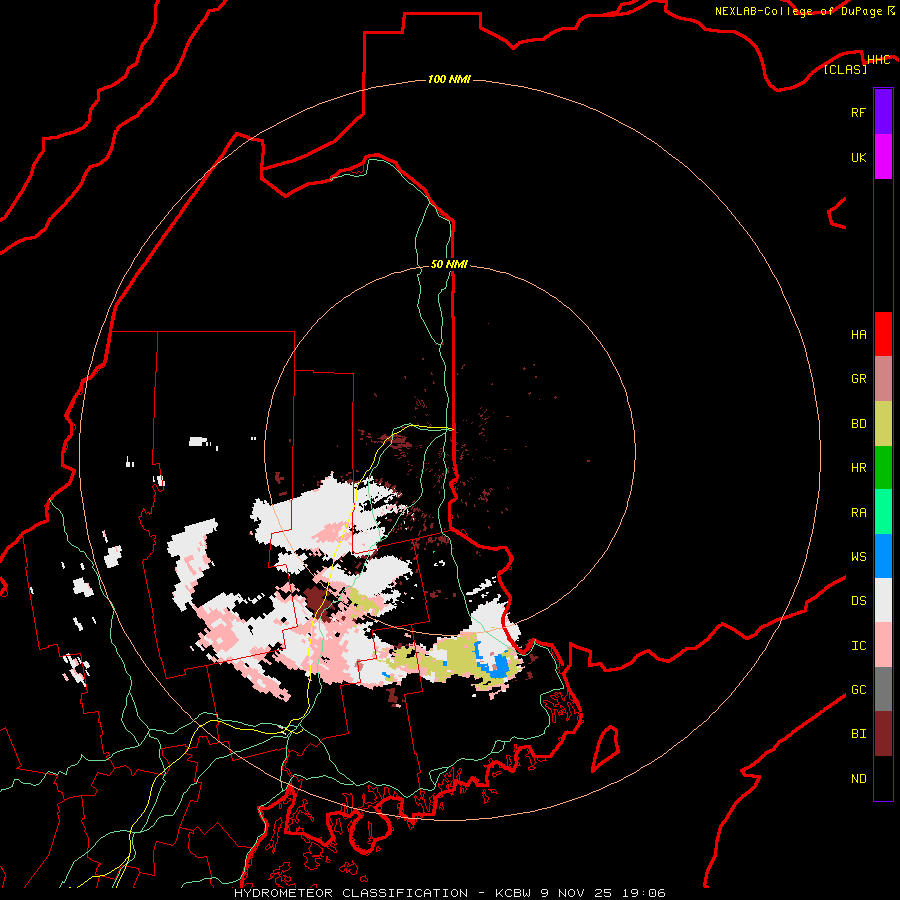Click the small island outline offshore
900x900 pixels.
606,748
